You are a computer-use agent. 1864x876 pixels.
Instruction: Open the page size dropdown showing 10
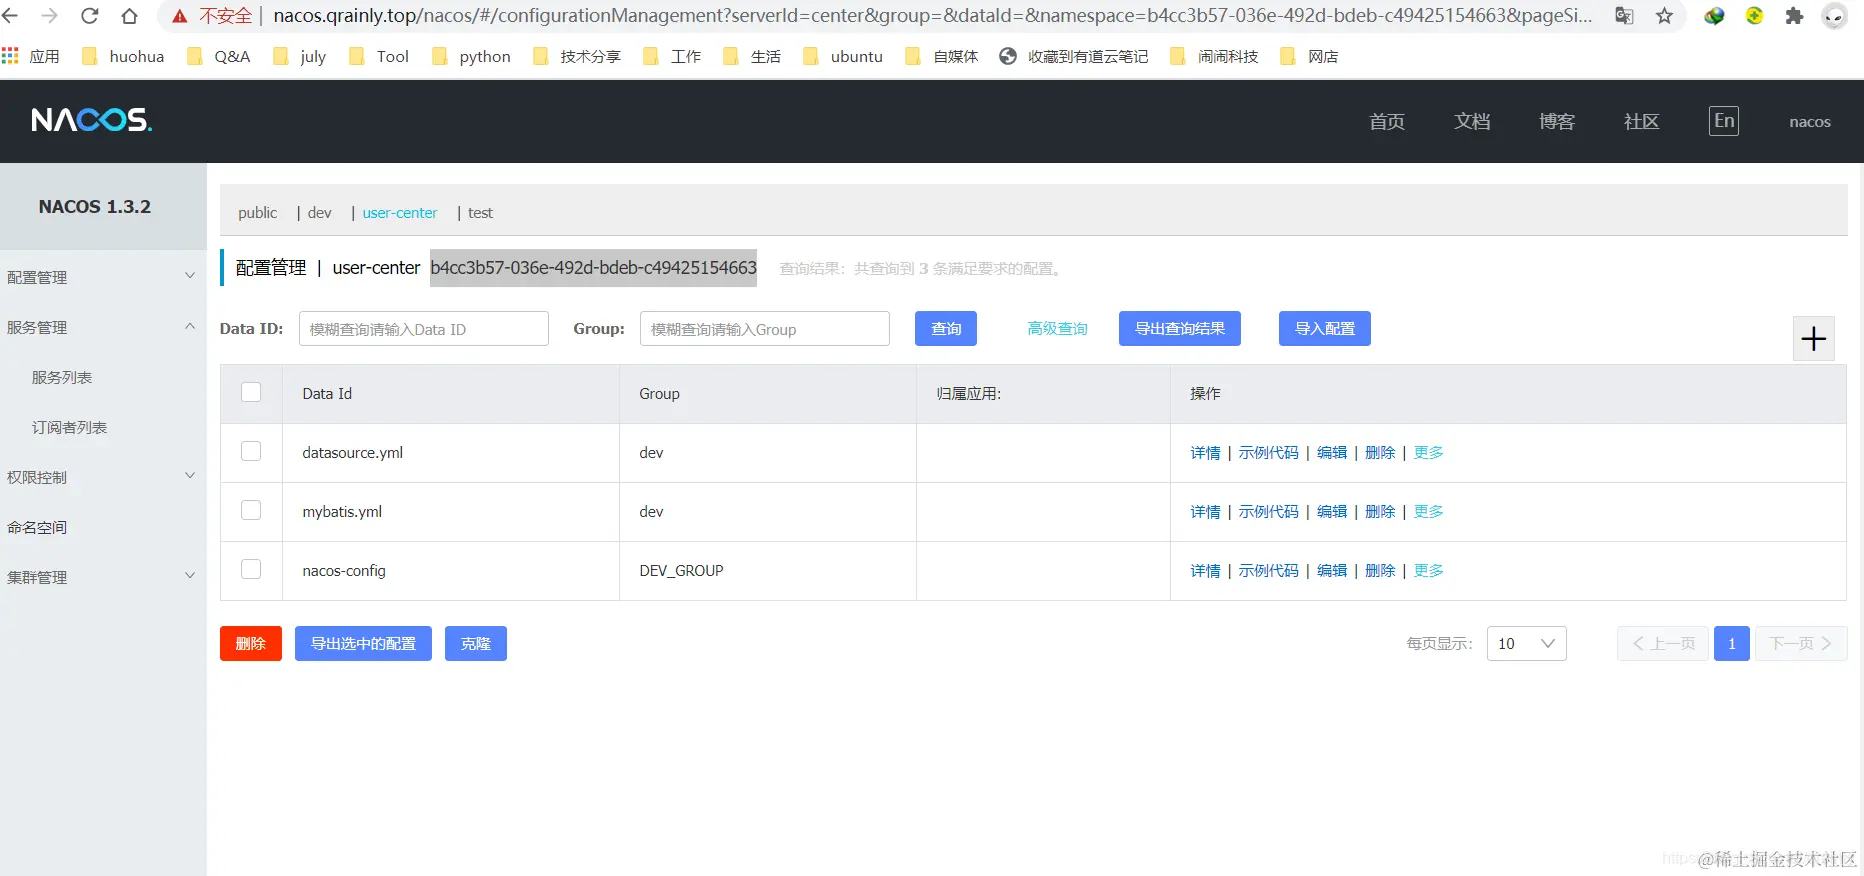1526,643
